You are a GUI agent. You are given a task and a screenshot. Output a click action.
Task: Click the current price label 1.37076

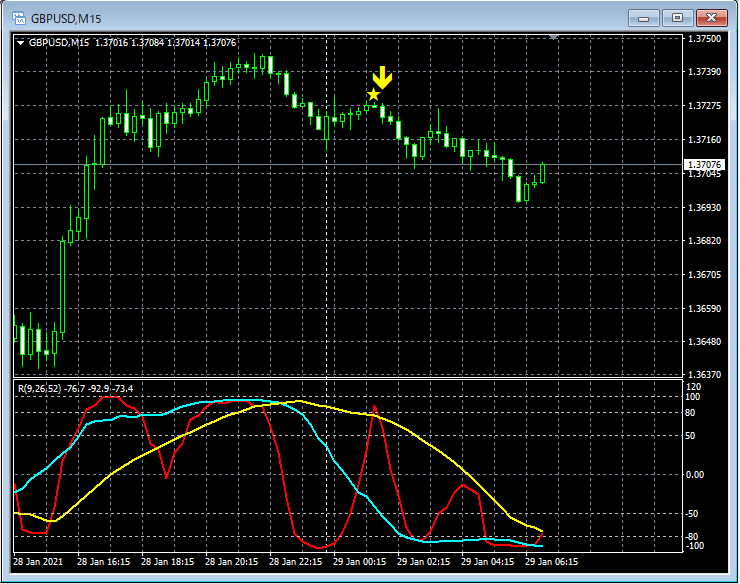tap(704, 164)
